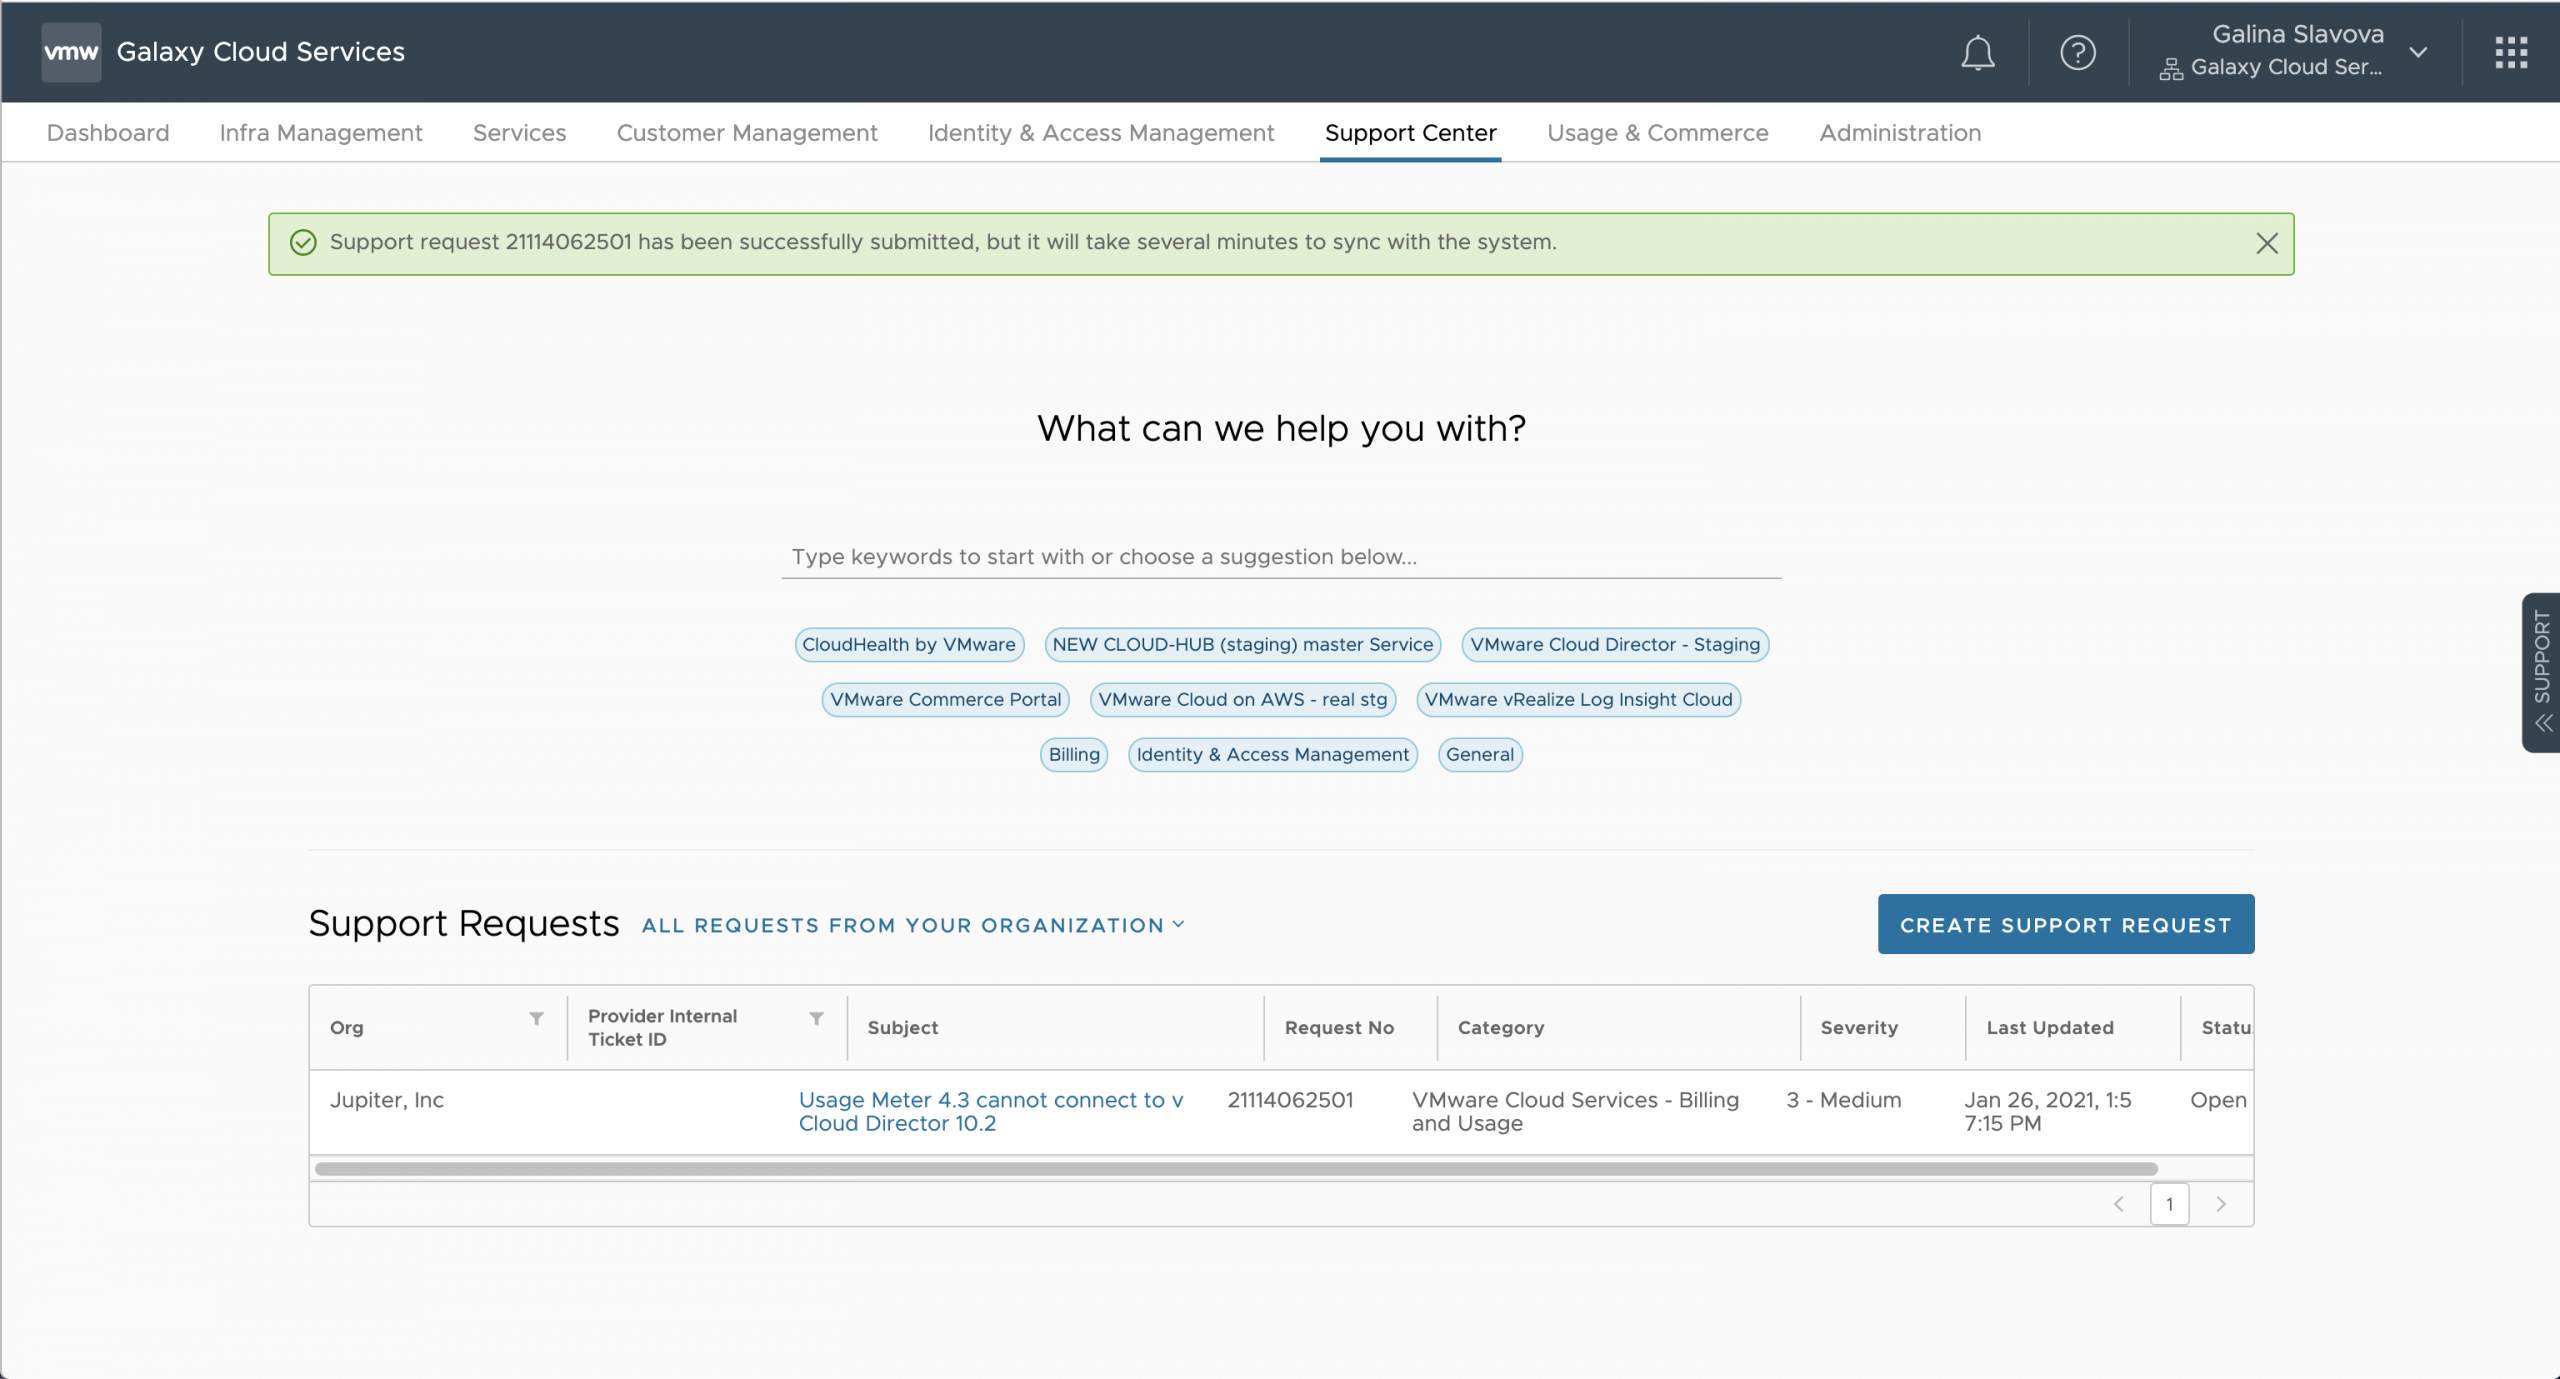
Task: Select the CloudHealth by VMware suggestion
Action: coord(908,645)
